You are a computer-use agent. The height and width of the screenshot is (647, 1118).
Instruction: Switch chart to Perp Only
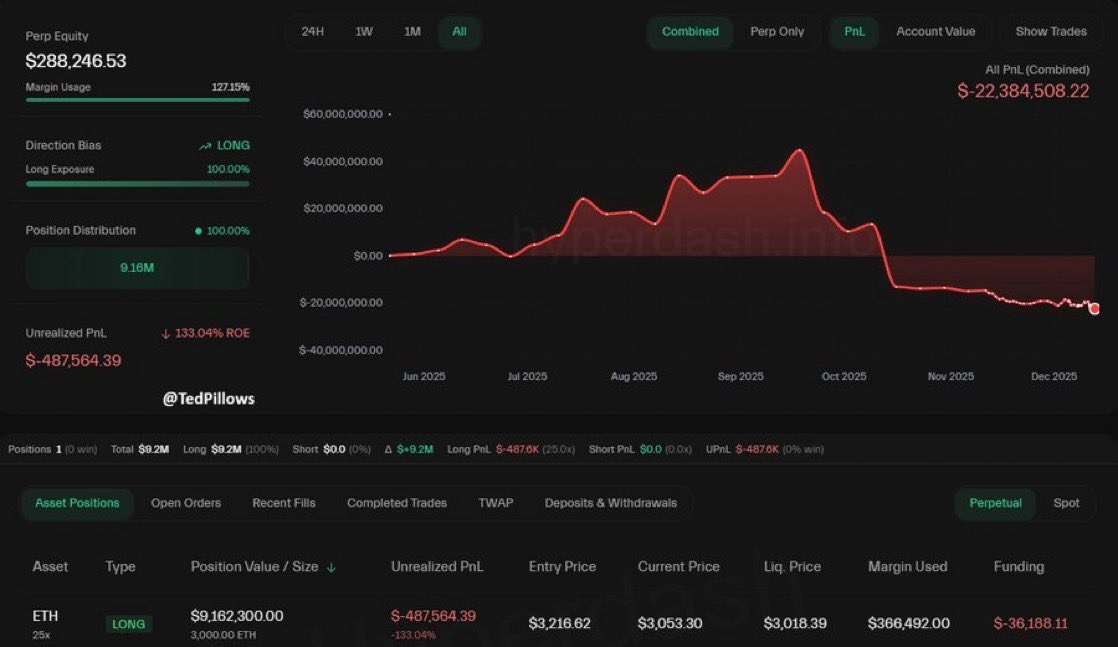(x=776, y=31)
